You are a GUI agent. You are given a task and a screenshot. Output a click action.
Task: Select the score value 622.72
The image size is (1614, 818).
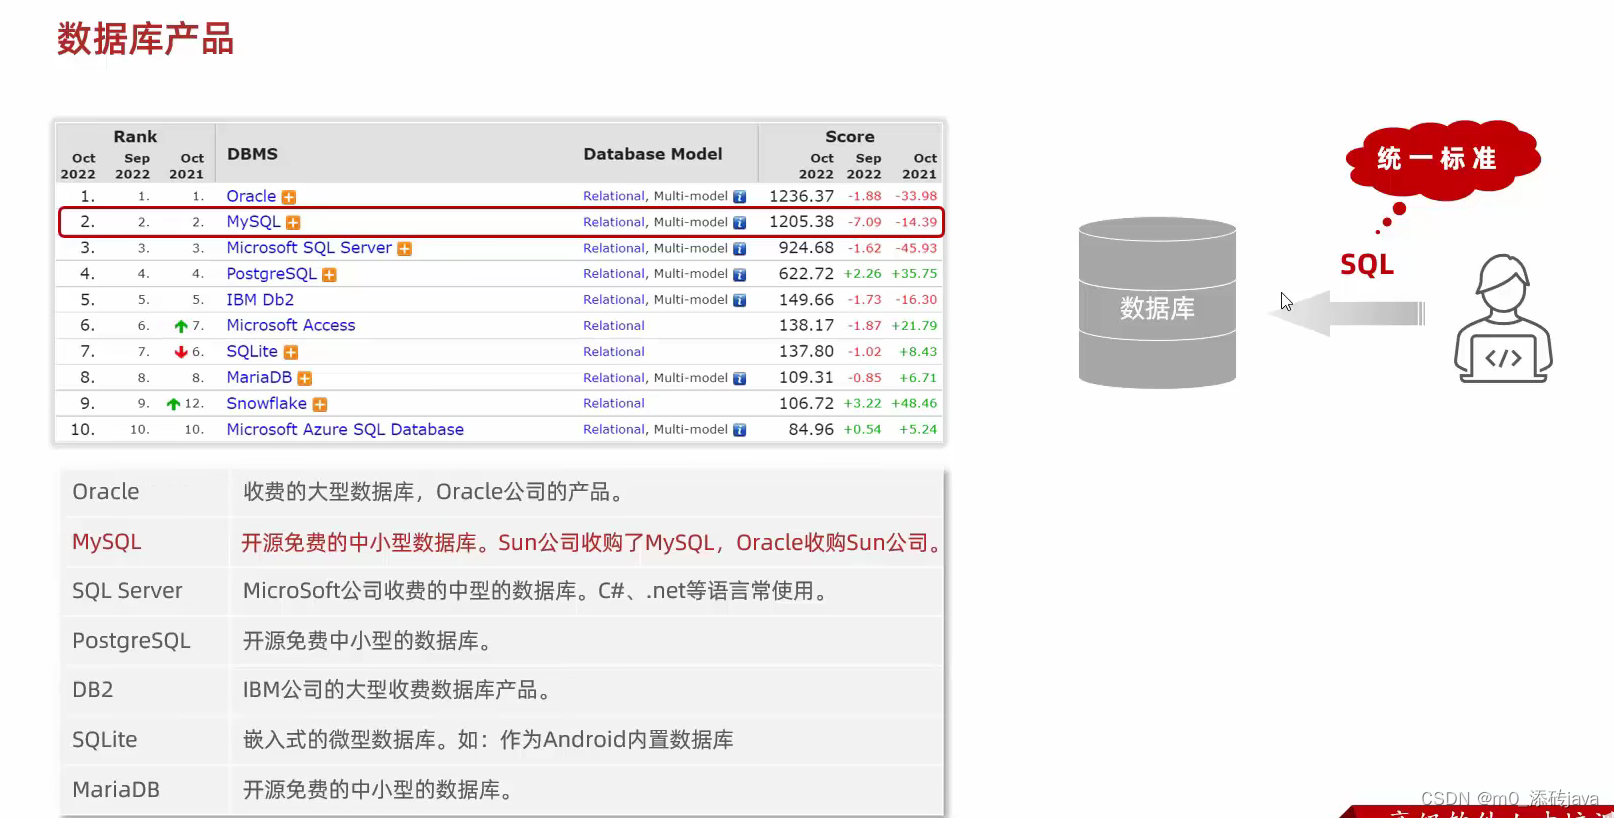(x=806, y=274)
